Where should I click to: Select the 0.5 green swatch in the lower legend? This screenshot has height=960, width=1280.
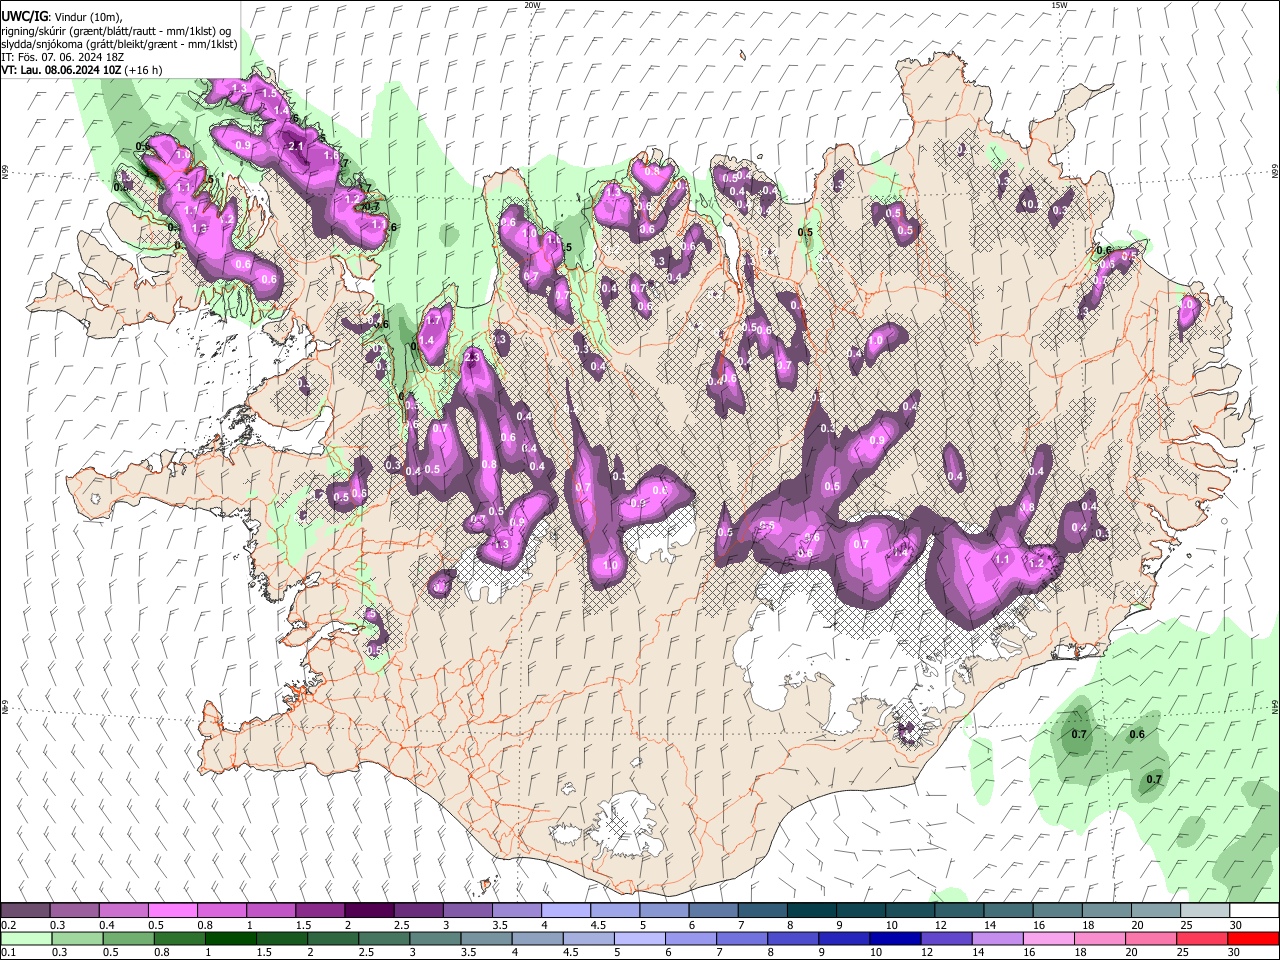(x=129, y=939)
